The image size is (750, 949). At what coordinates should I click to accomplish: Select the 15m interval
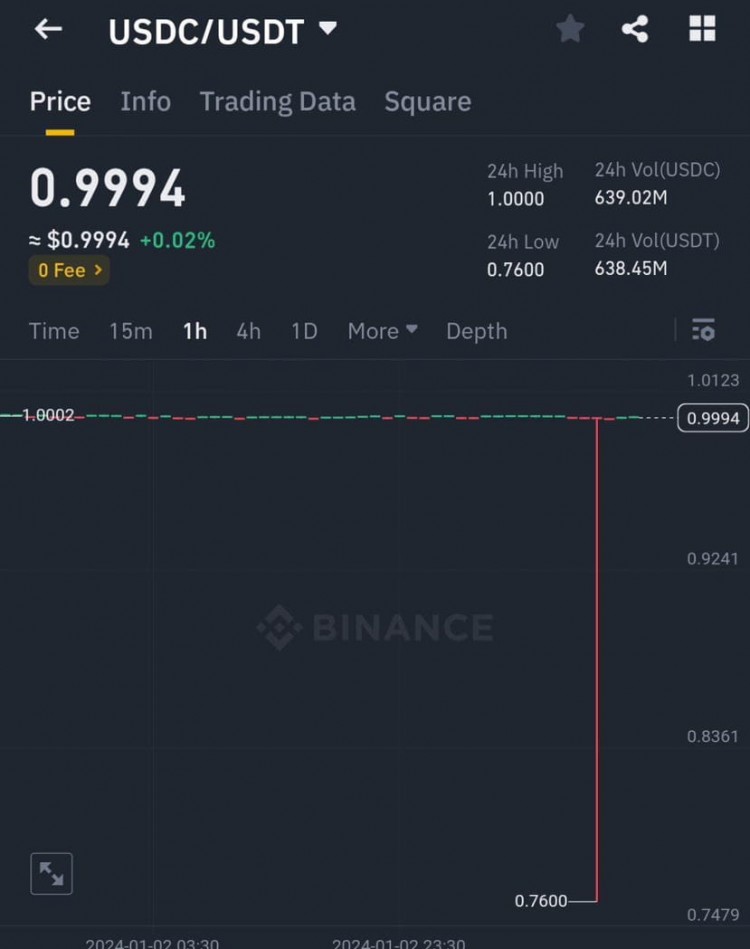click(131, 331)
